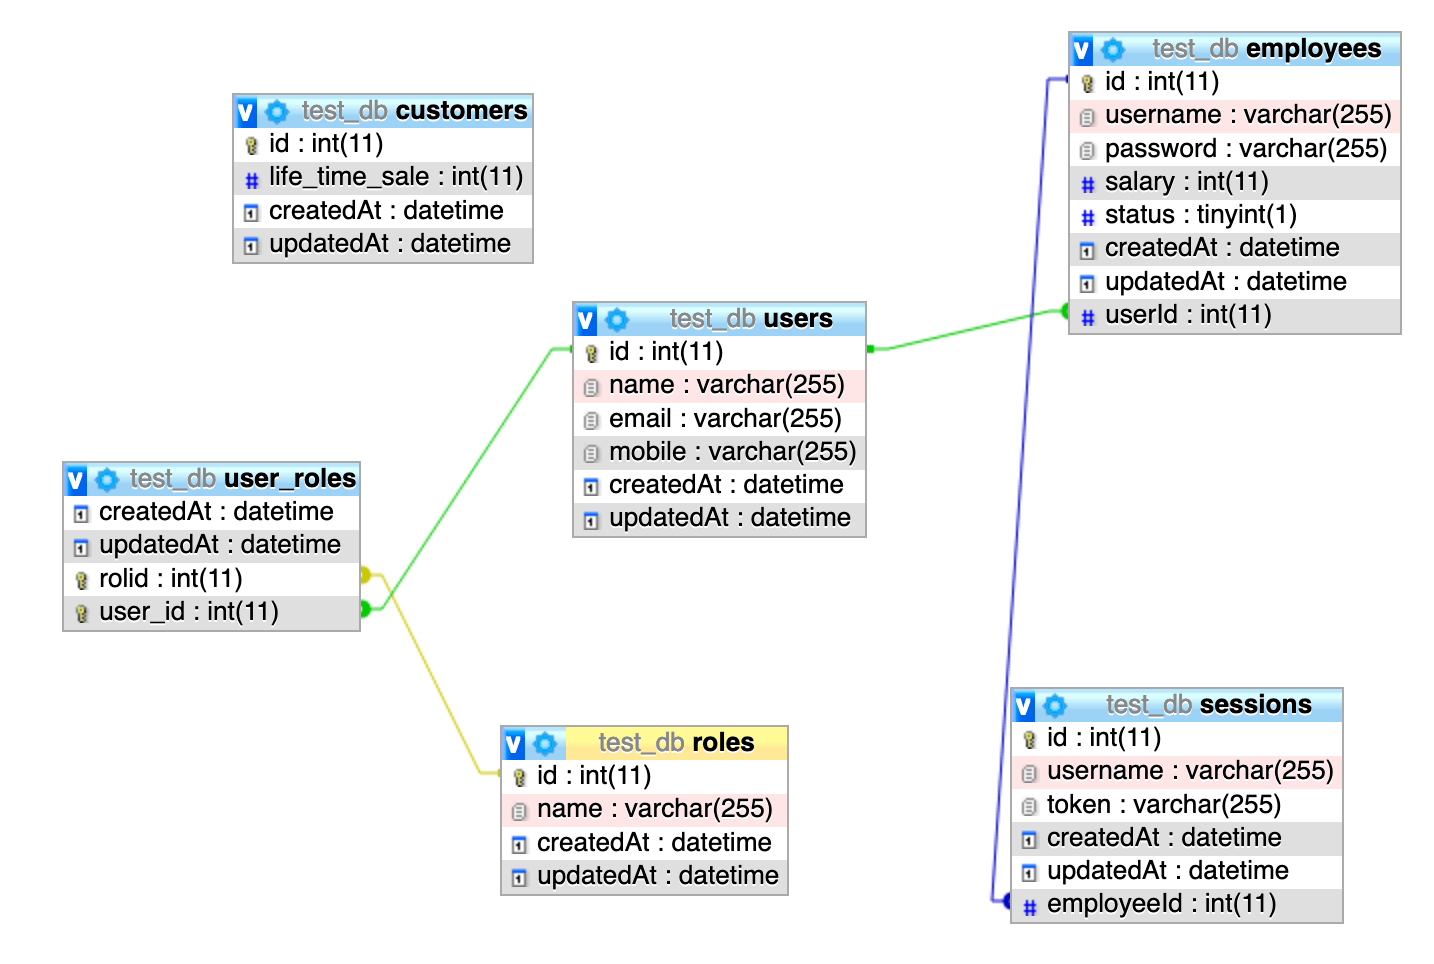The height and width of the screenshot is (964, 1434).
Task: Toggle small/big view on the employees table
Action: [x=1081, y=48]
